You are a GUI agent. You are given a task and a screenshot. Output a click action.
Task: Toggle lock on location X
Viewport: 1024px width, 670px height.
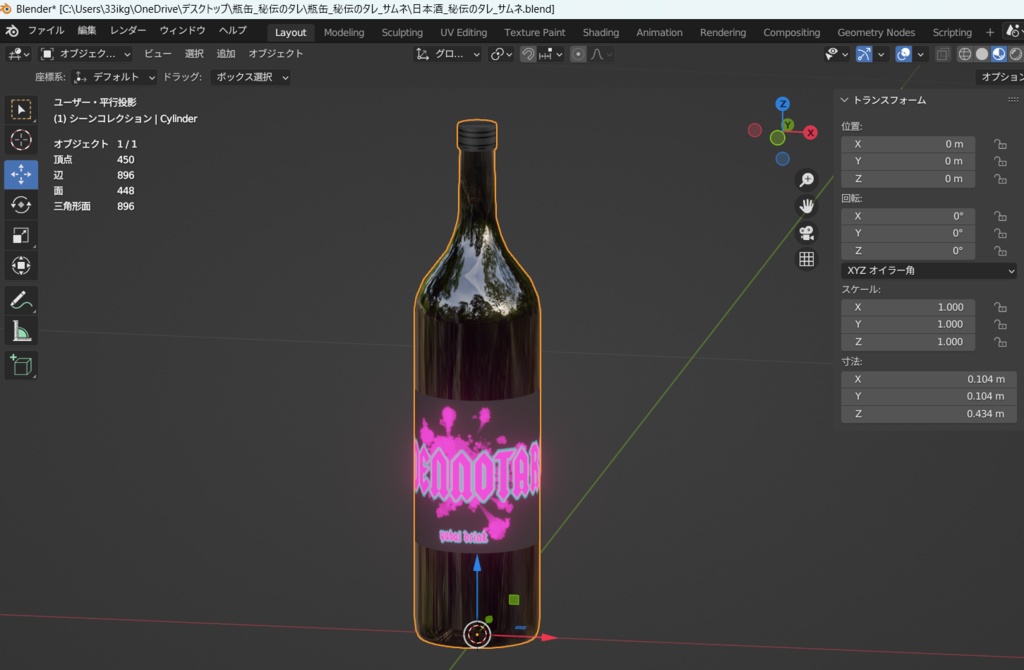coord(1000,144)
